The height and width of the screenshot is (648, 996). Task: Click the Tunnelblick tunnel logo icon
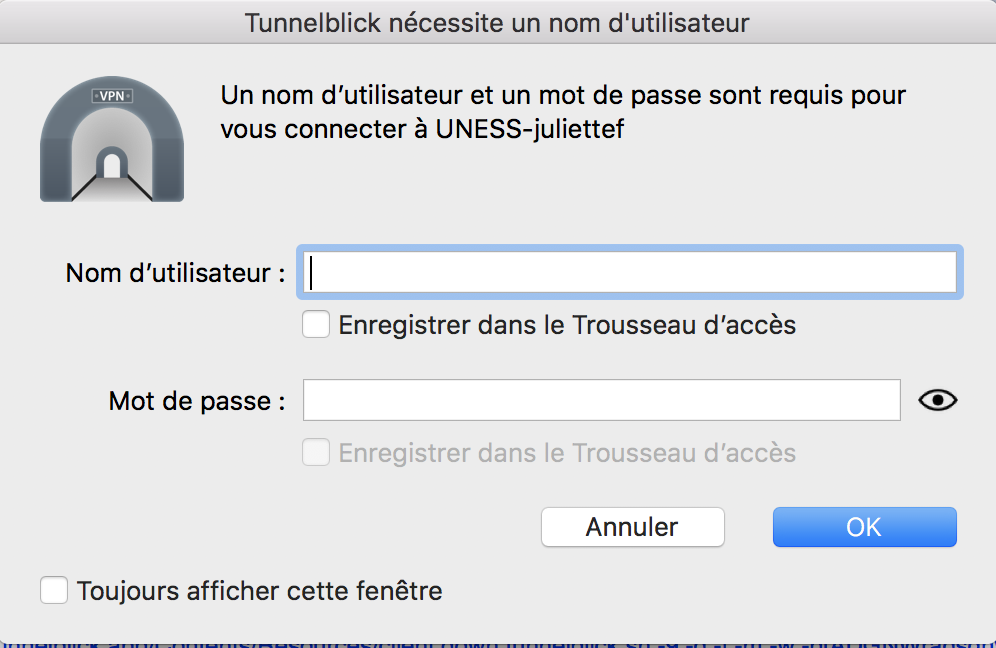(x=112, y=139)
